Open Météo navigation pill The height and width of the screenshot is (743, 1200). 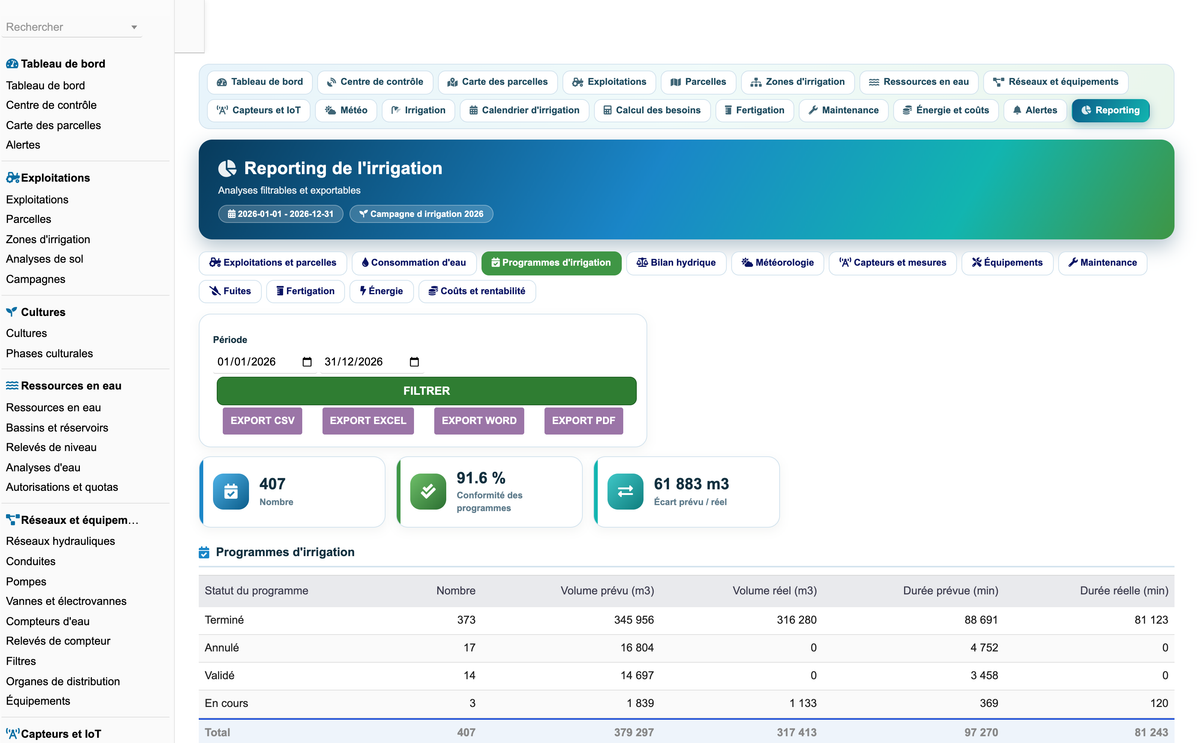tap(346, 110)
